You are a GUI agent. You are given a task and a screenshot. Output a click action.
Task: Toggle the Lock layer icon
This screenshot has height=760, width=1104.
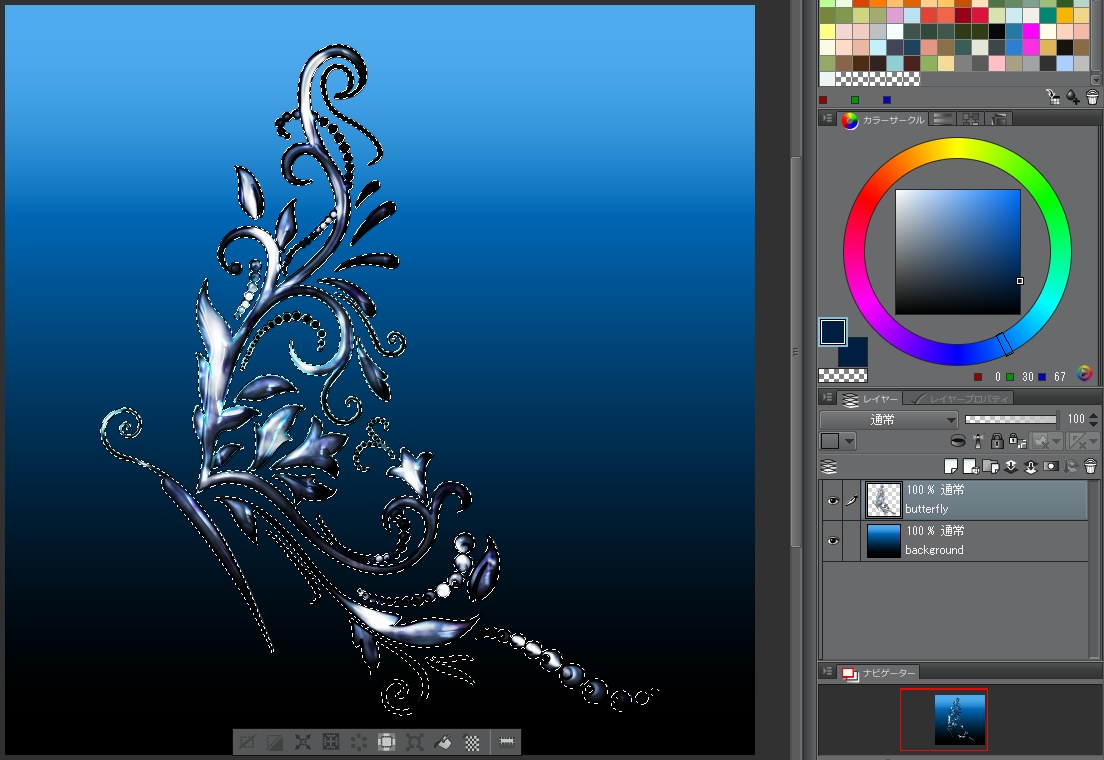[996, 441]
